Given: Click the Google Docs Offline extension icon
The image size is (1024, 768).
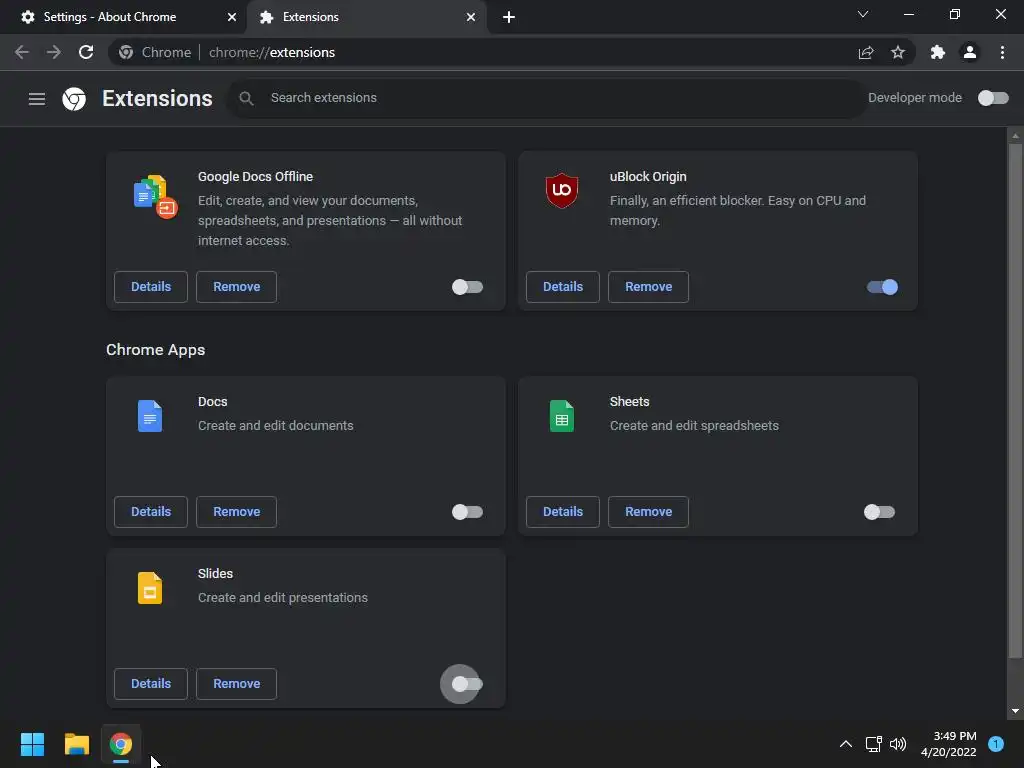Looking at the screenshot, I should click(x=155, y=196).
